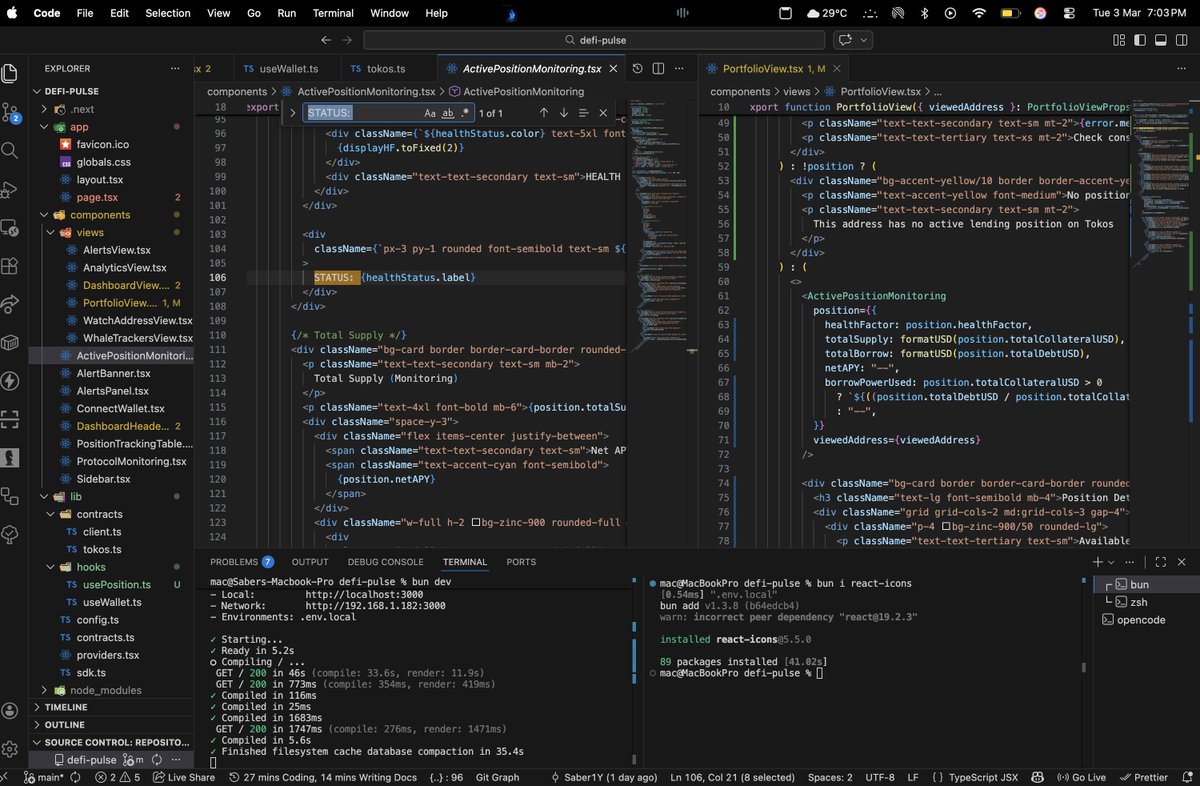Screen dimensions: 1200x786
Task: Click main branch indicator in status bar
Action: tap(45, 777)
